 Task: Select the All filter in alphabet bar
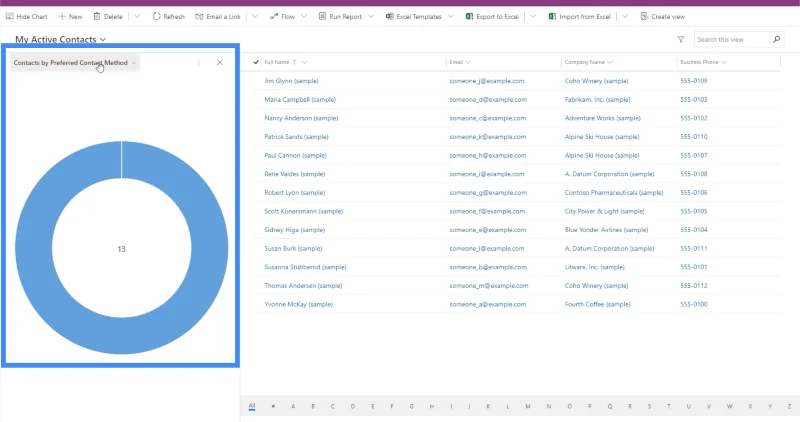[252, 406]
